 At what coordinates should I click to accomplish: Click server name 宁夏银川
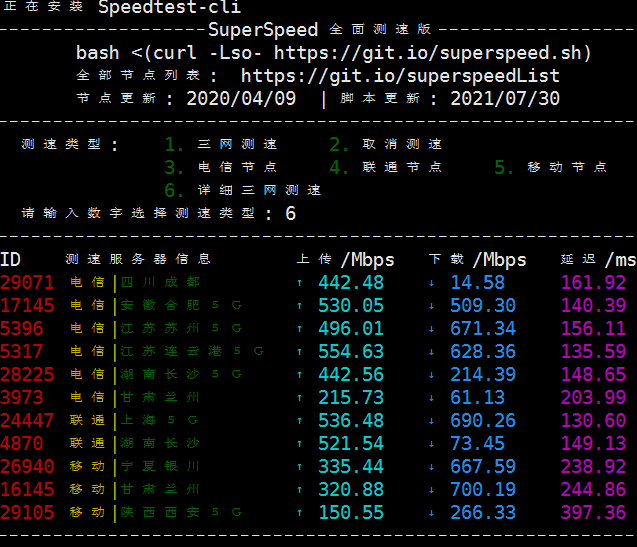[x=160, y=466]
